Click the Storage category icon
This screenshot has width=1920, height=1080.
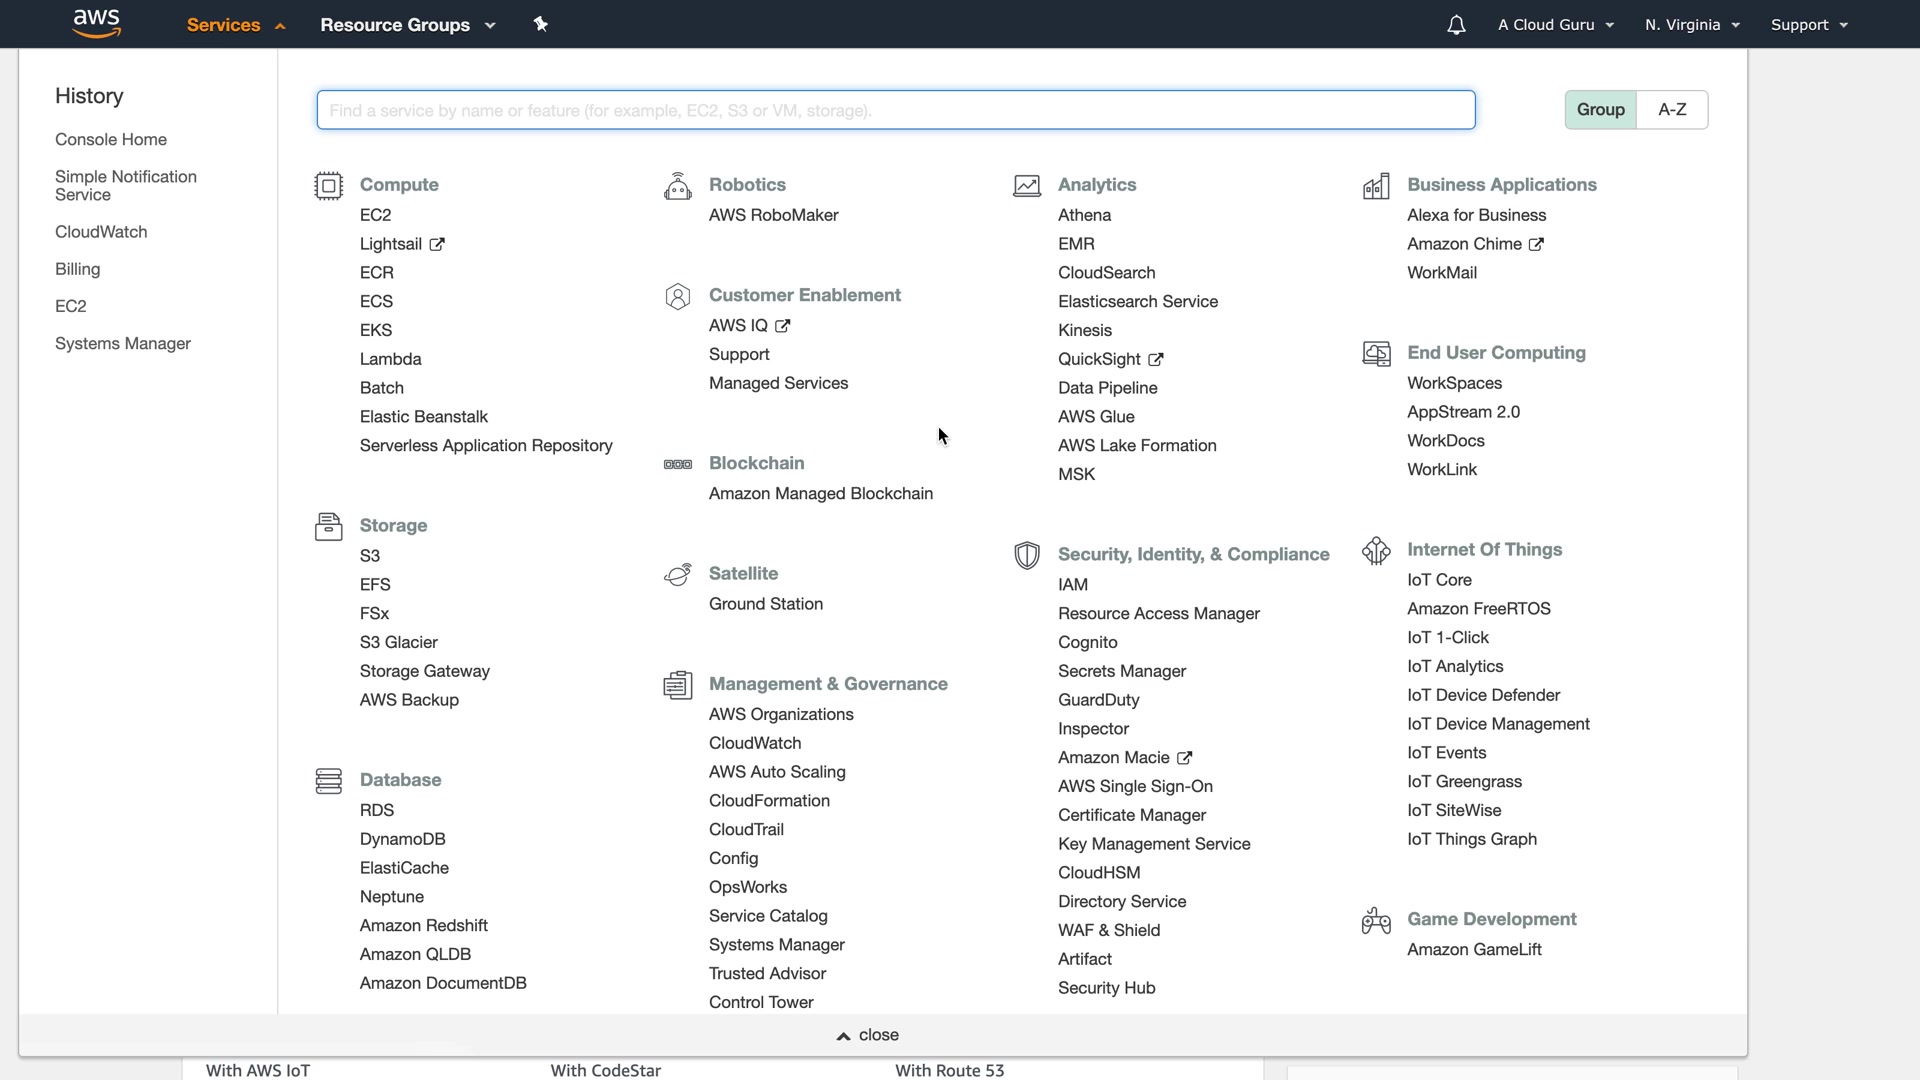(328, 527)
